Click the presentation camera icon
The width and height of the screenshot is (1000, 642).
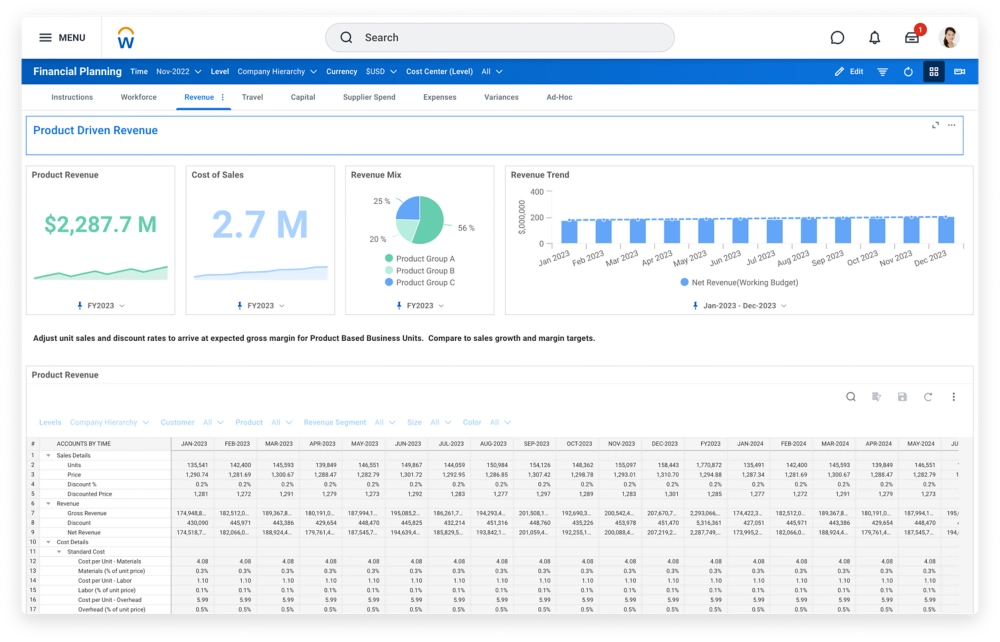[960, 72]
